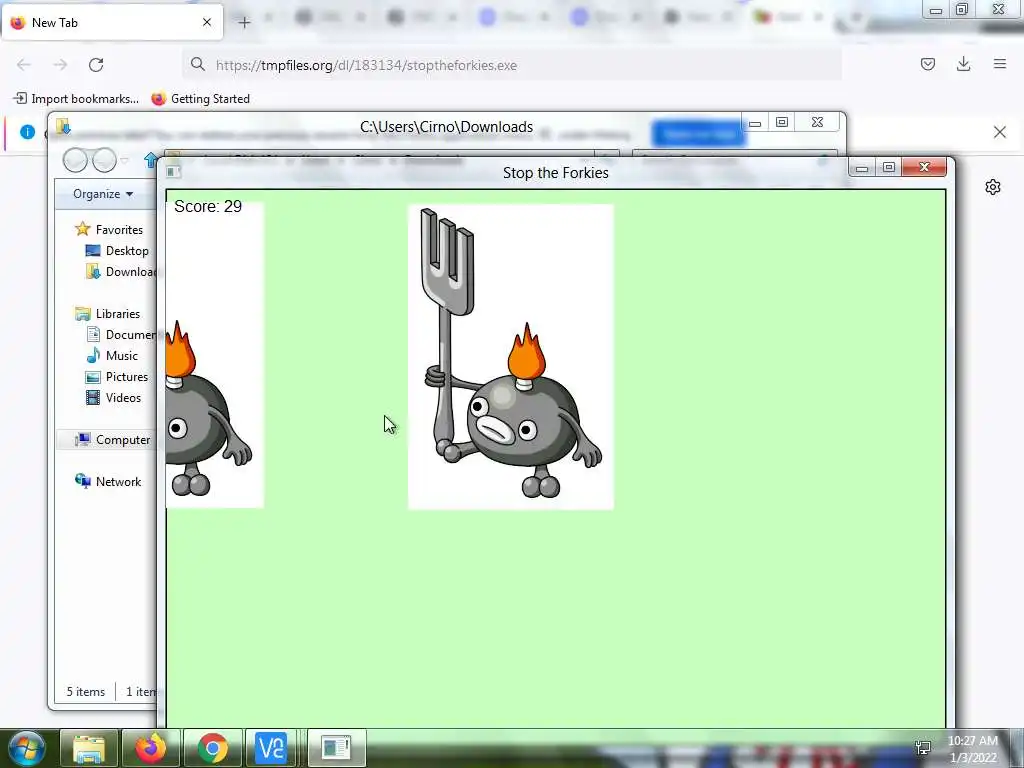
Task: Open a new Firefox tab
Action: click(x=244, y=23)
